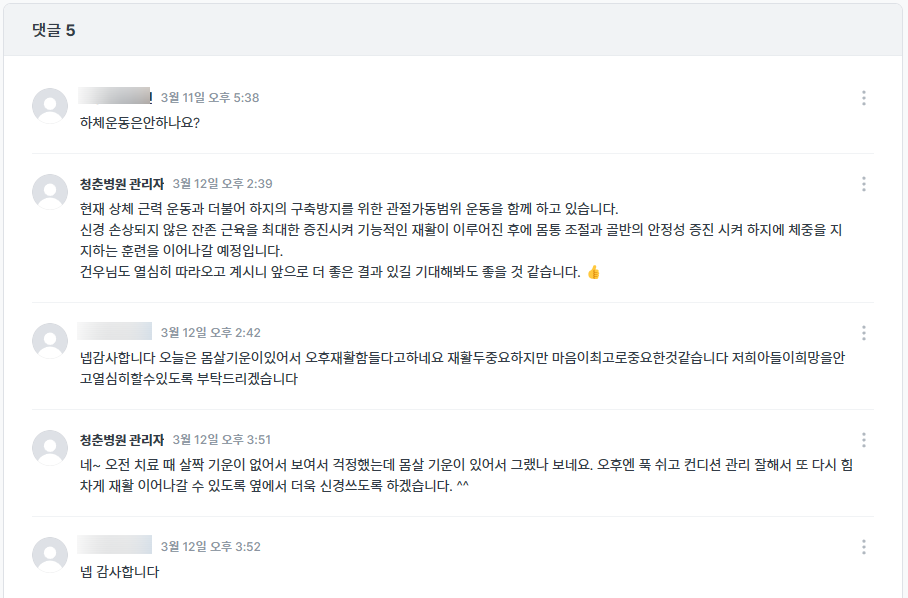Click timestamp 3월 12일 오후 2:39
The height and width of the screenshot is (598, 908).
click(222, 184)
